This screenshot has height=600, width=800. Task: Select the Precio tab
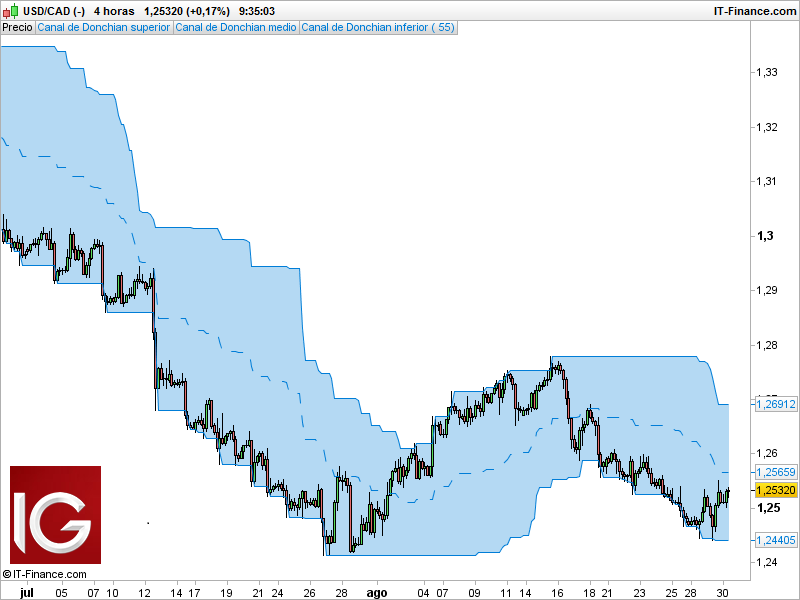(x=17, y=28)
